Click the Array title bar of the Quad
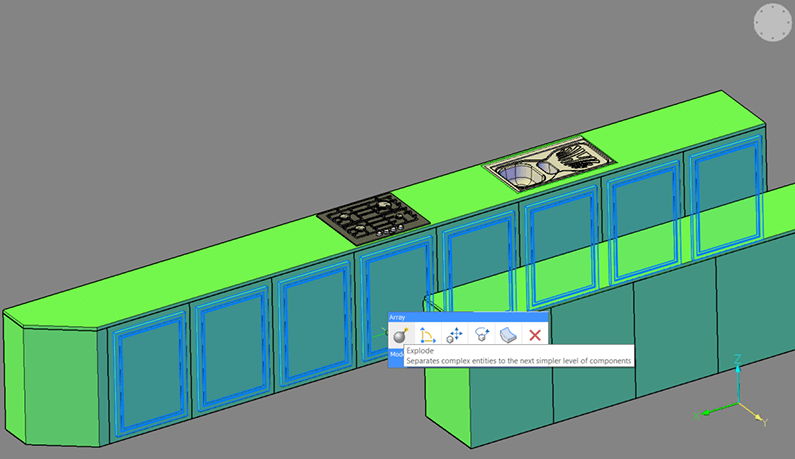The width and height of the screenshot is (795, 459). [468, 317]
